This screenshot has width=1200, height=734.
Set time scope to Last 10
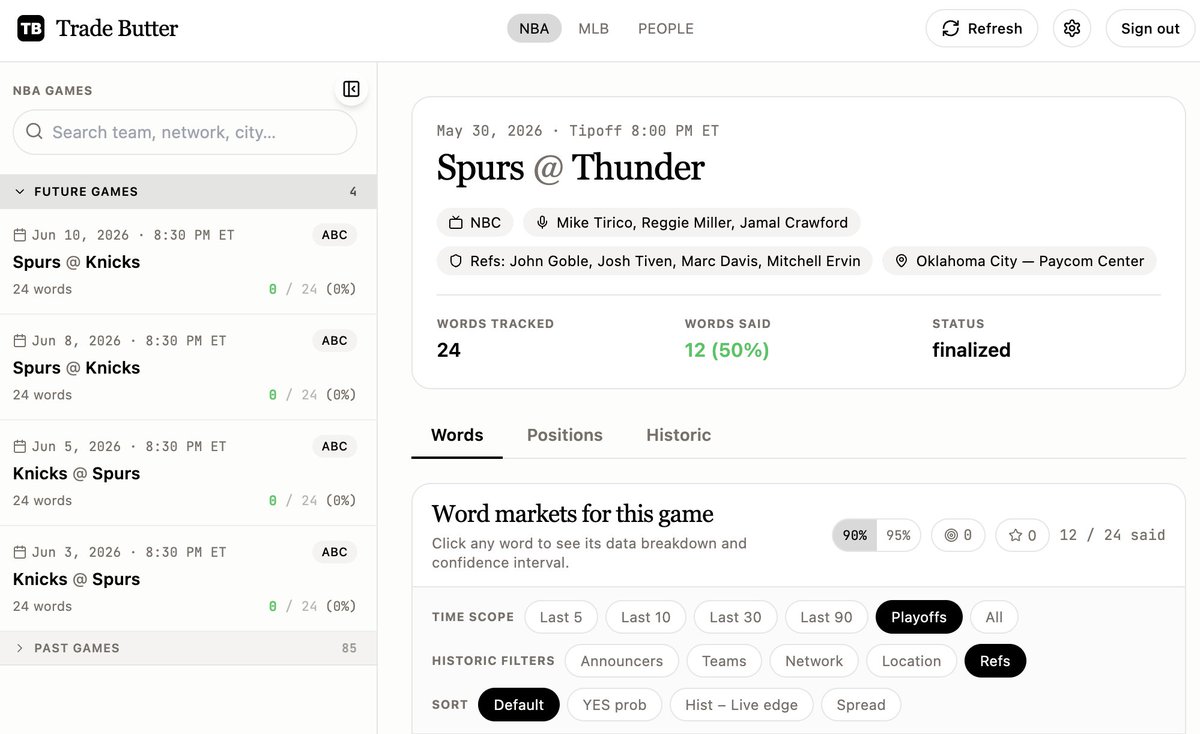click(x=646, y=617)
